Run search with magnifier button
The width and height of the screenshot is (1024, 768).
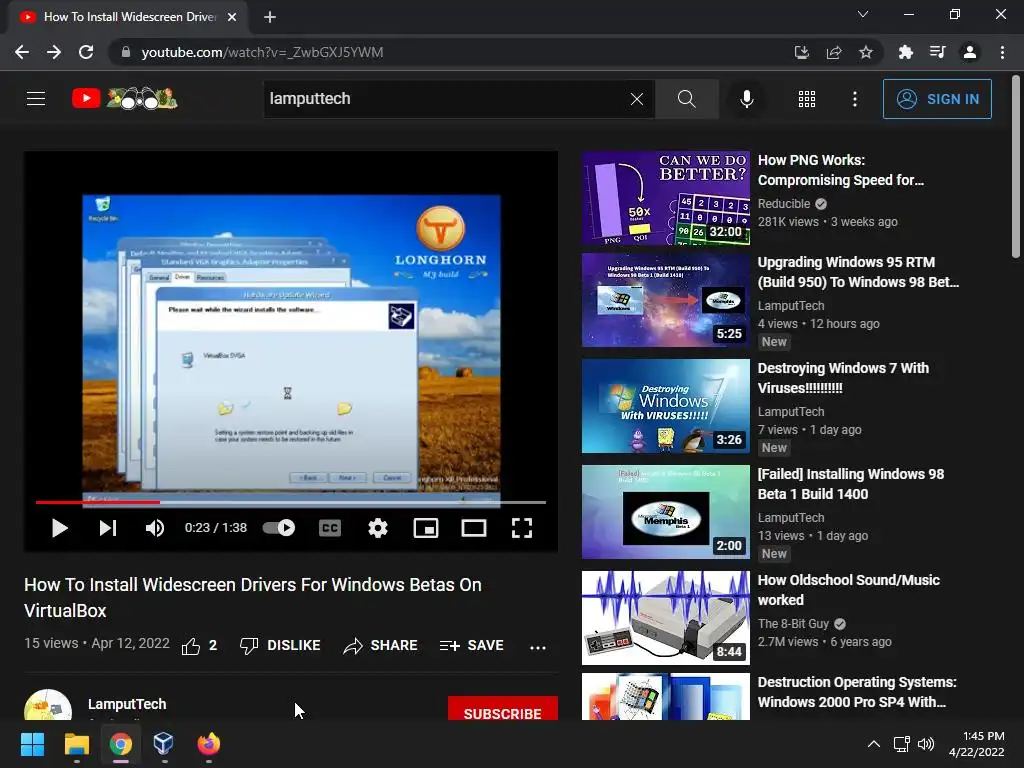[686, 99]
